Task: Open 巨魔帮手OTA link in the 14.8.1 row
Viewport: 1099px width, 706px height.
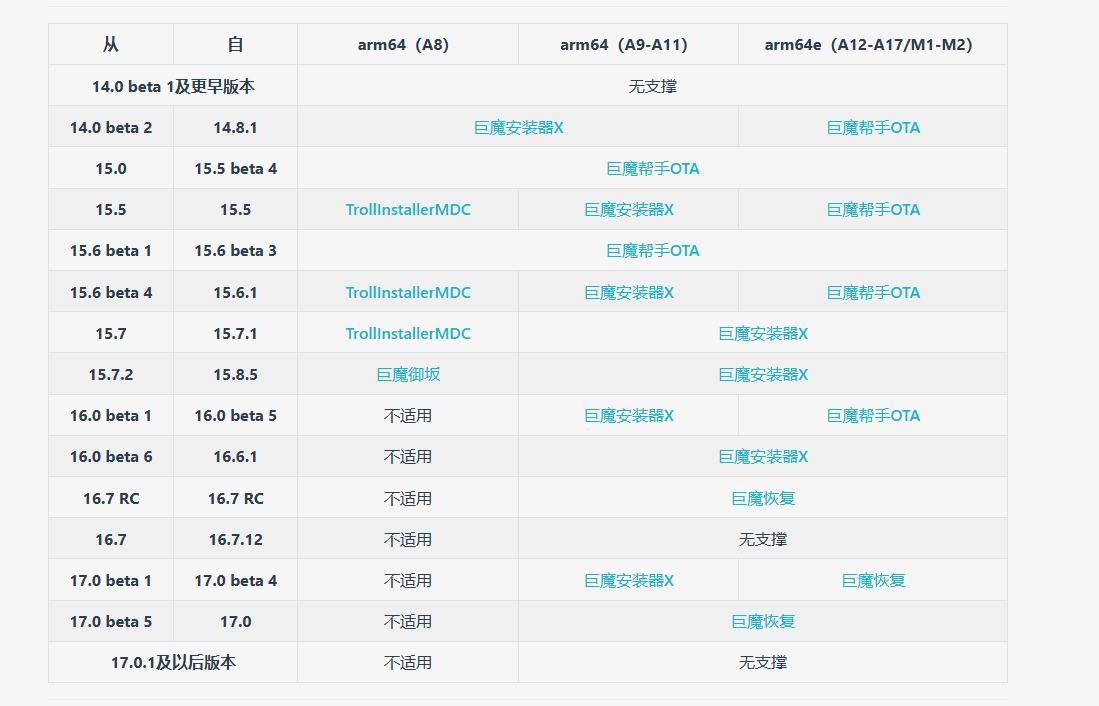Action: pos(873,128)
